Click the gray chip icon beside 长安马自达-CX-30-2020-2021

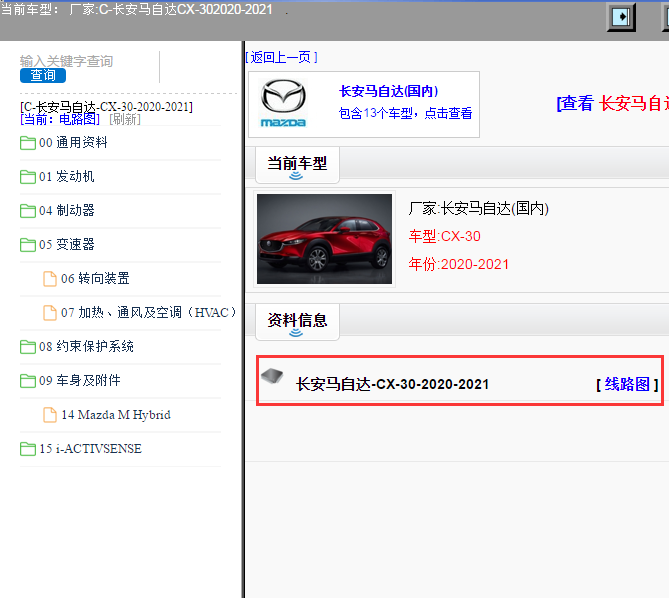pyautogui.click(x=272, y=376)
